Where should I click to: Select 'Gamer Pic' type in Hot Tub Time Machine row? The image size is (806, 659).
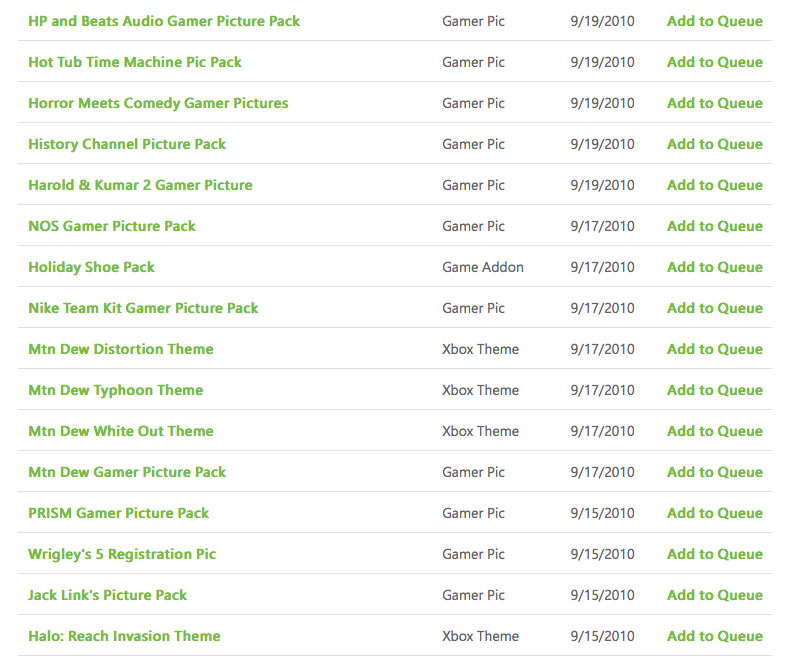[473, 62]
